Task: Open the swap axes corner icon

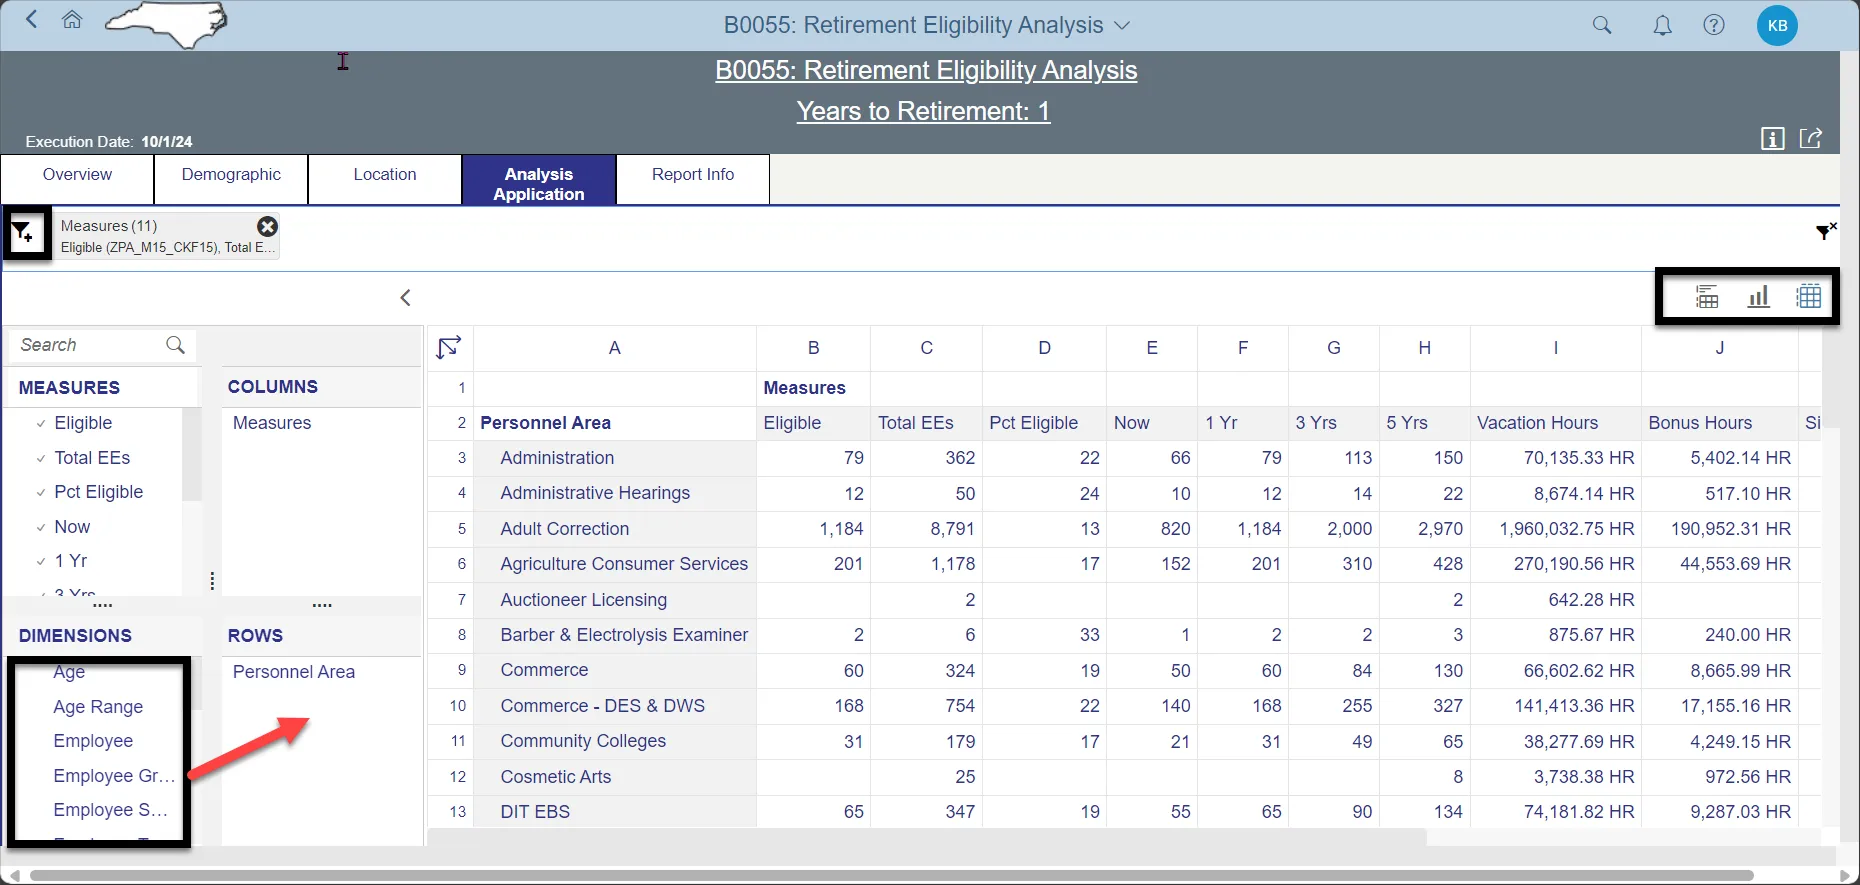Action: pyautogui.click(x=449, y=348)
